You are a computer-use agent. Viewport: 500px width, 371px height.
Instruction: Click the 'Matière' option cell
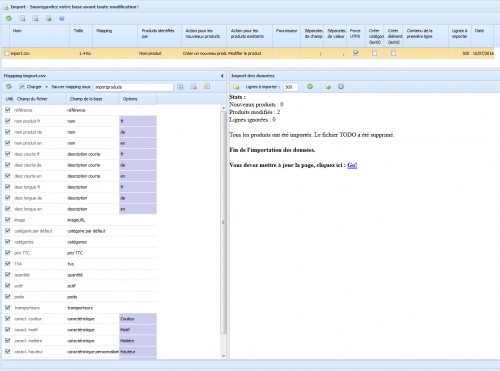[138, 341]
